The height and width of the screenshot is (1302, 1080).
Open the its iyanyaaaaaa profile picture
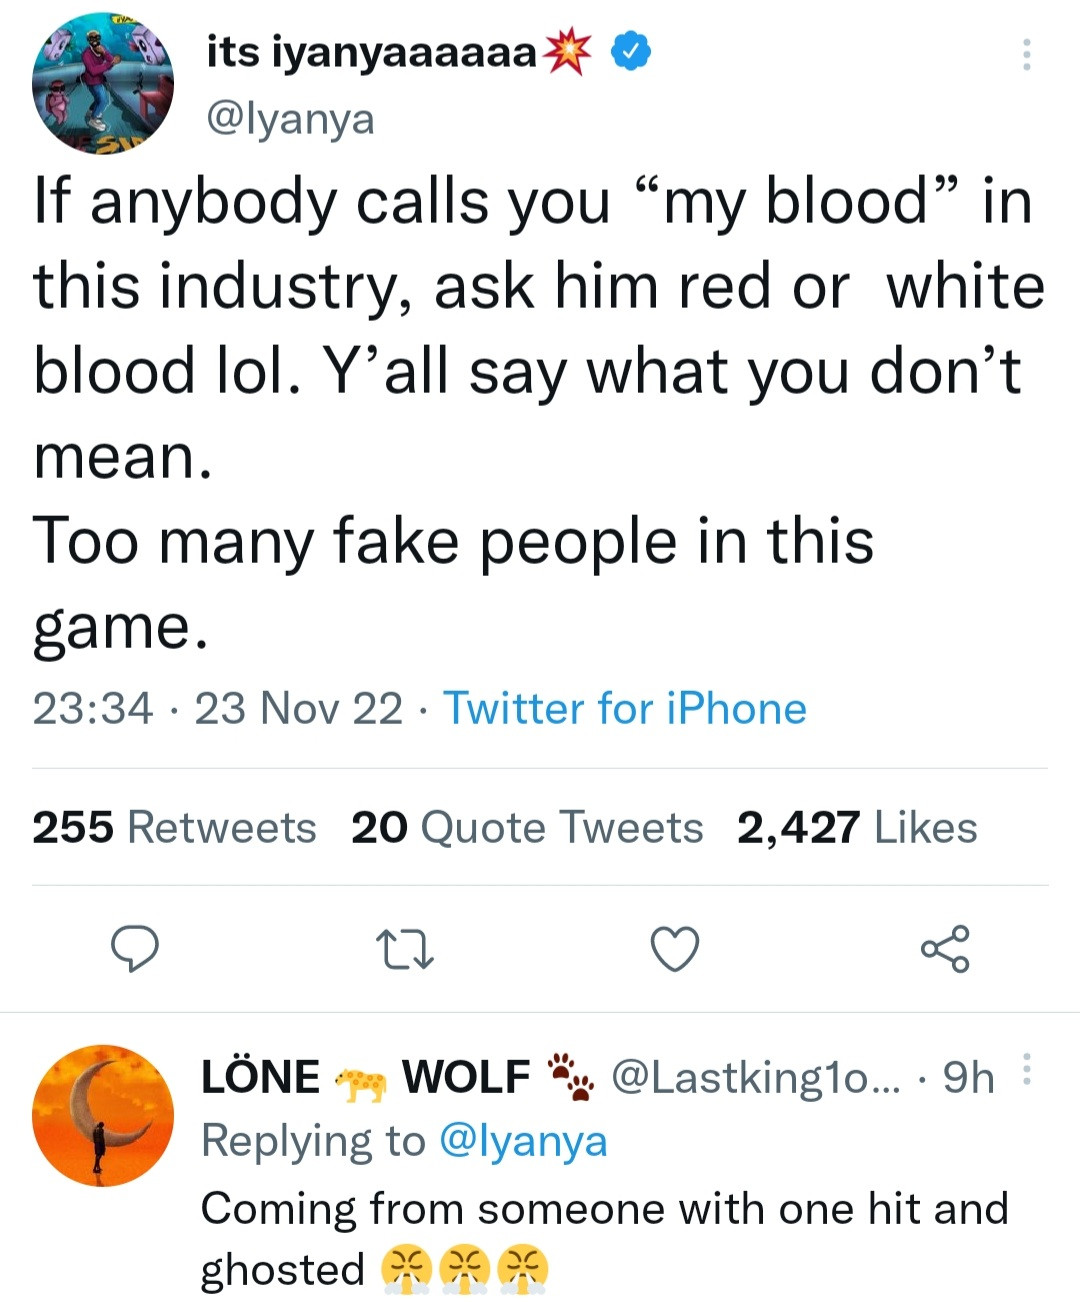(103, 83)
